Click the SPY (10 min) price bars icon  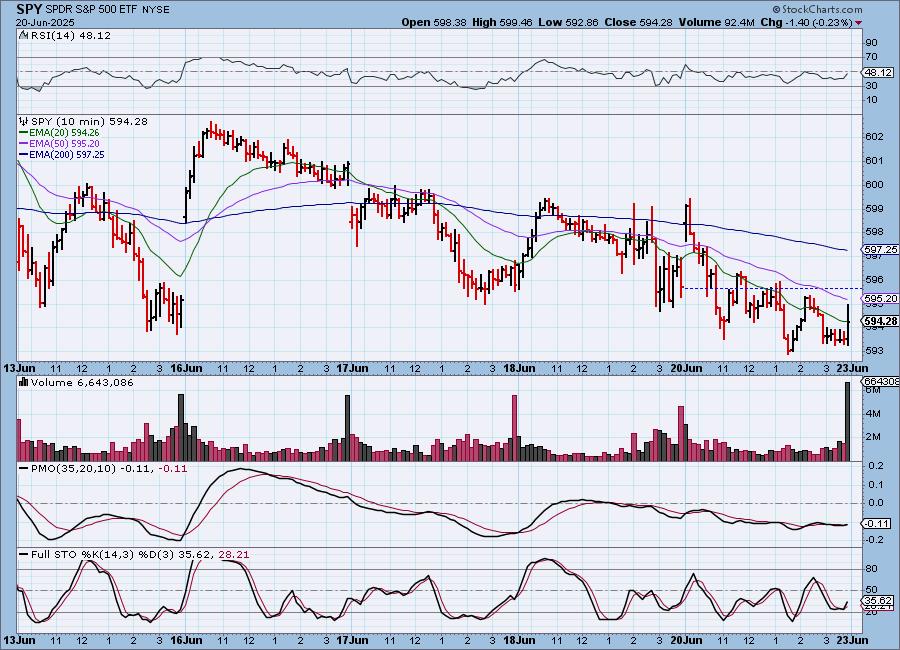pos(24,122)
